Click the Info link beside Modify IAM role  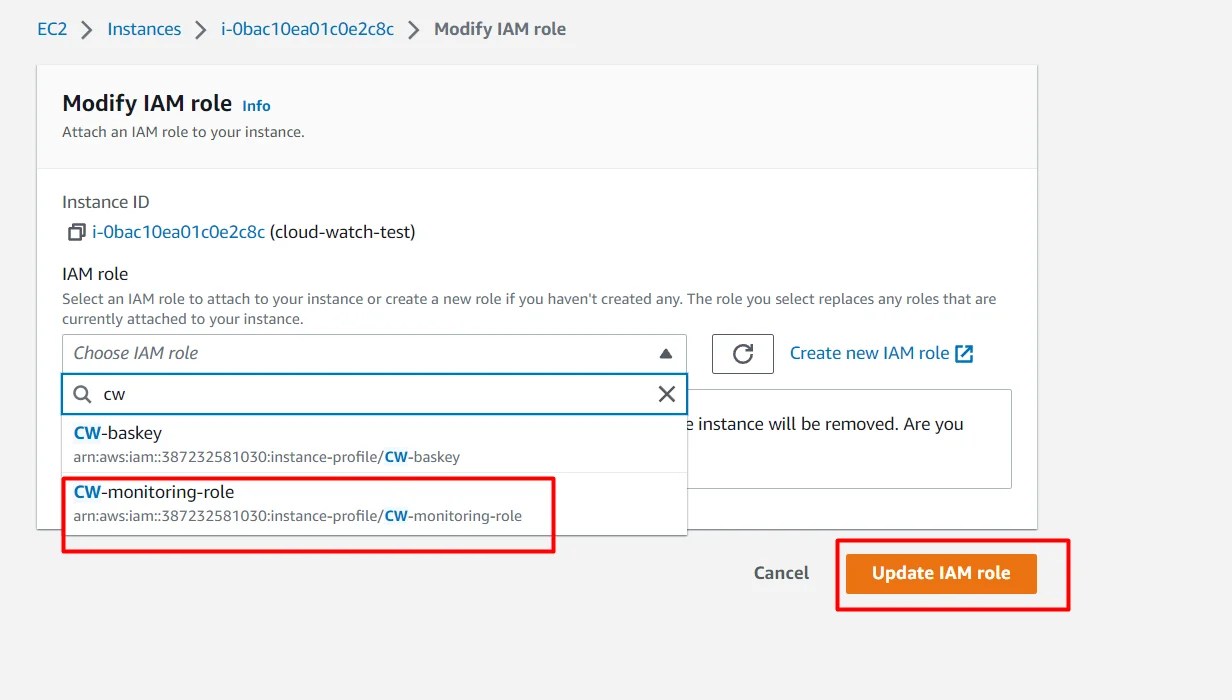pos(256,105)
